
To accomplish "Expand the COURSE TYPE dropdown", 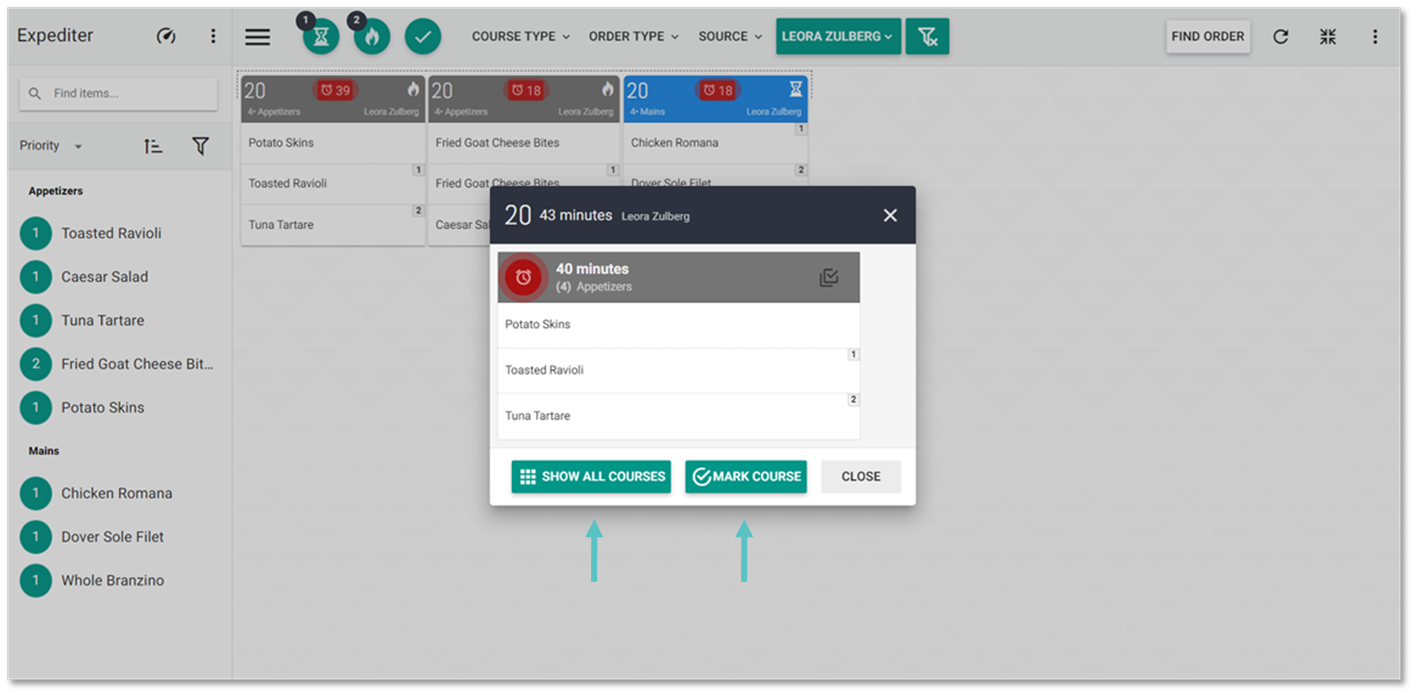I will [521, 37].
